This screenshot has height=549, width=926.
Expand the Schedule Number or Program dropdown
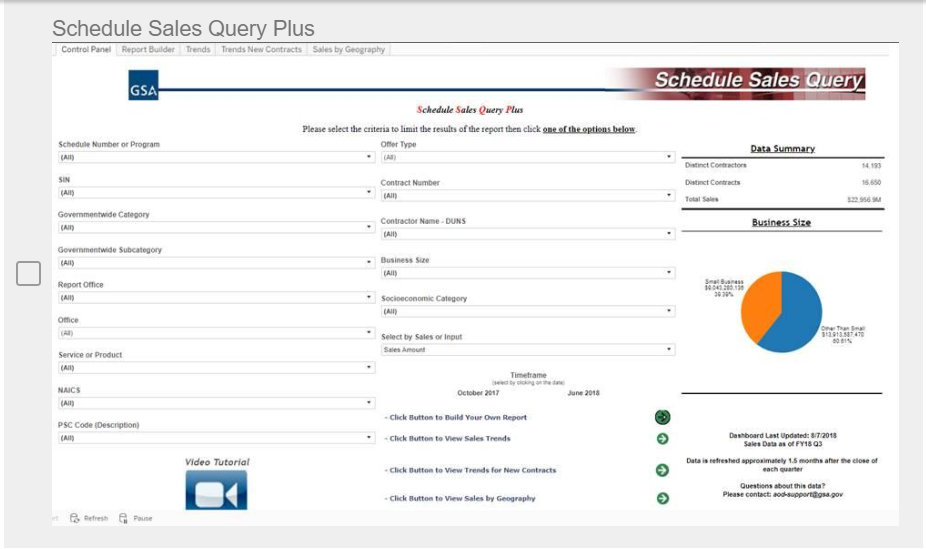coord(216,157)
